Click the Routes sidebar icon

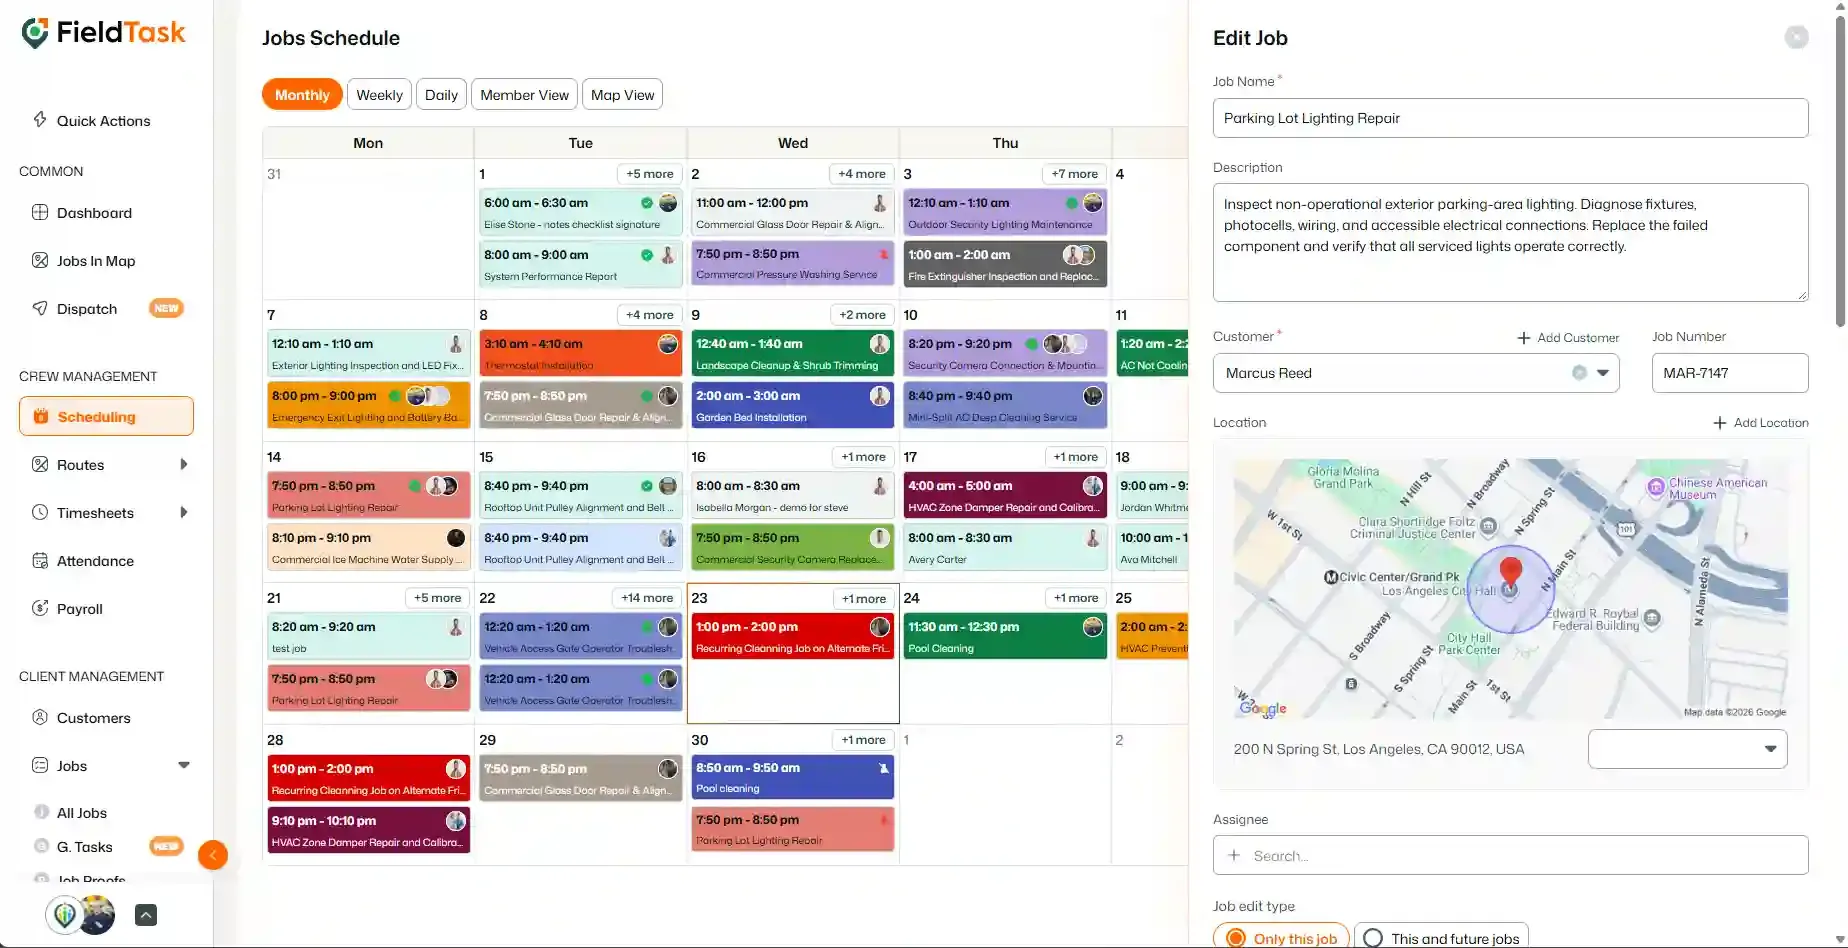[x=40, y=464]
